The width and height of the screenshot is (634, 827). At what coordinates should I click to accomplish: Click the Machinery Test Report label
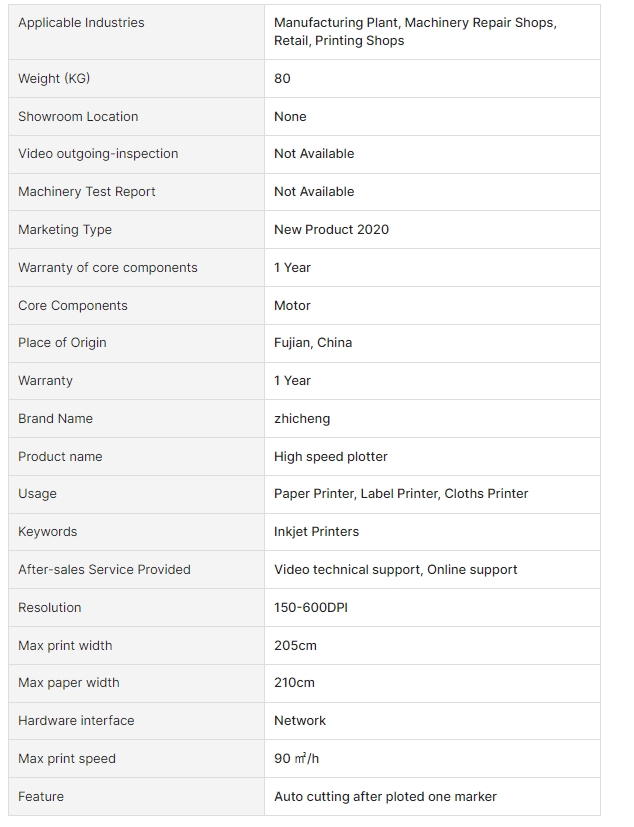pyautogui.click(x=87, y=192)
